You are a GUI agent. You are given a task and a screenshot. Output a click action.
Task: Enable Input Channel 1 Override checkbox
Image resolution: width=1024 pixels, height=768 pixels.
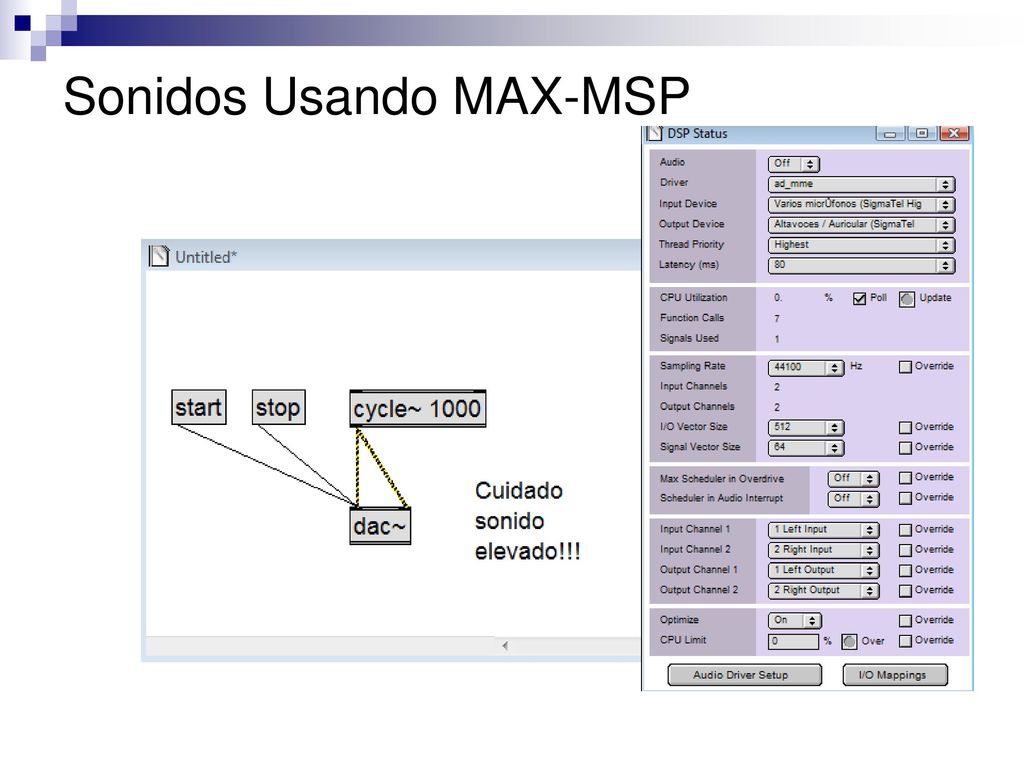(905, 530)
